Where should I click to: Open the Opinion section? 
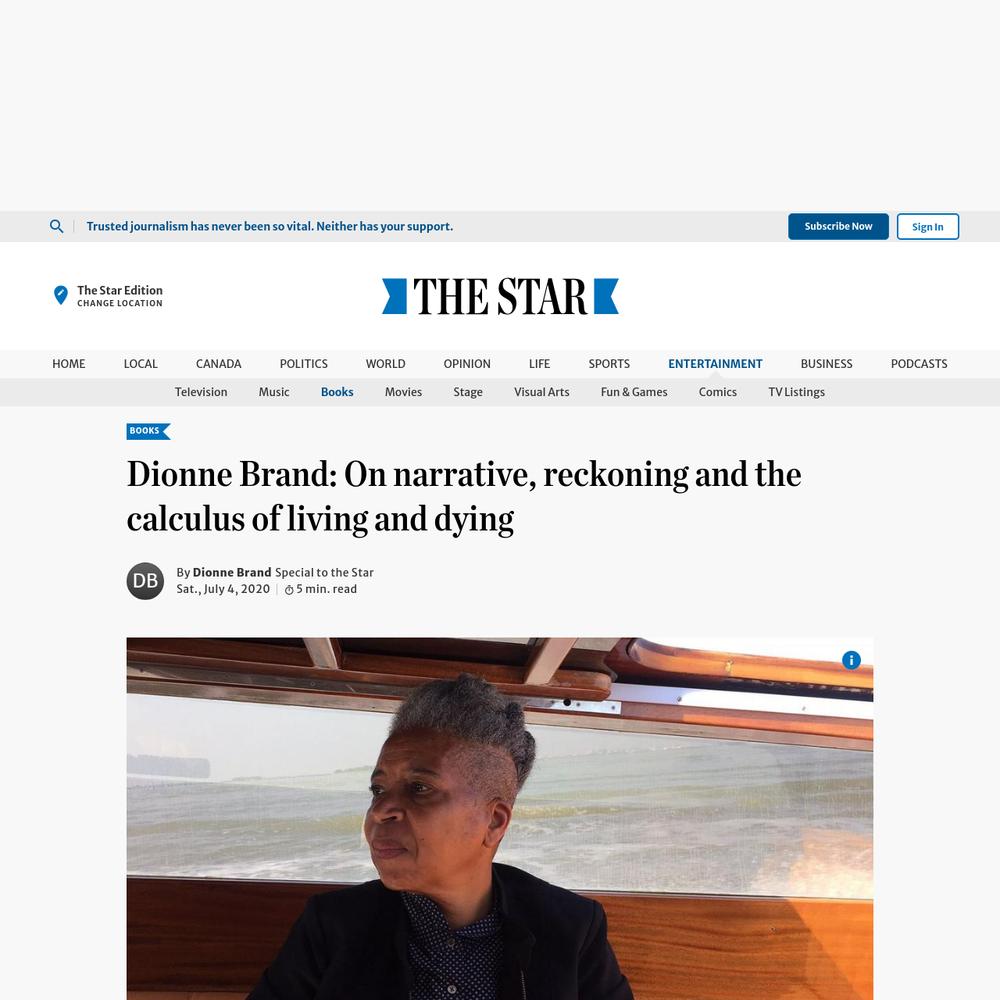[x=467, y=364]
